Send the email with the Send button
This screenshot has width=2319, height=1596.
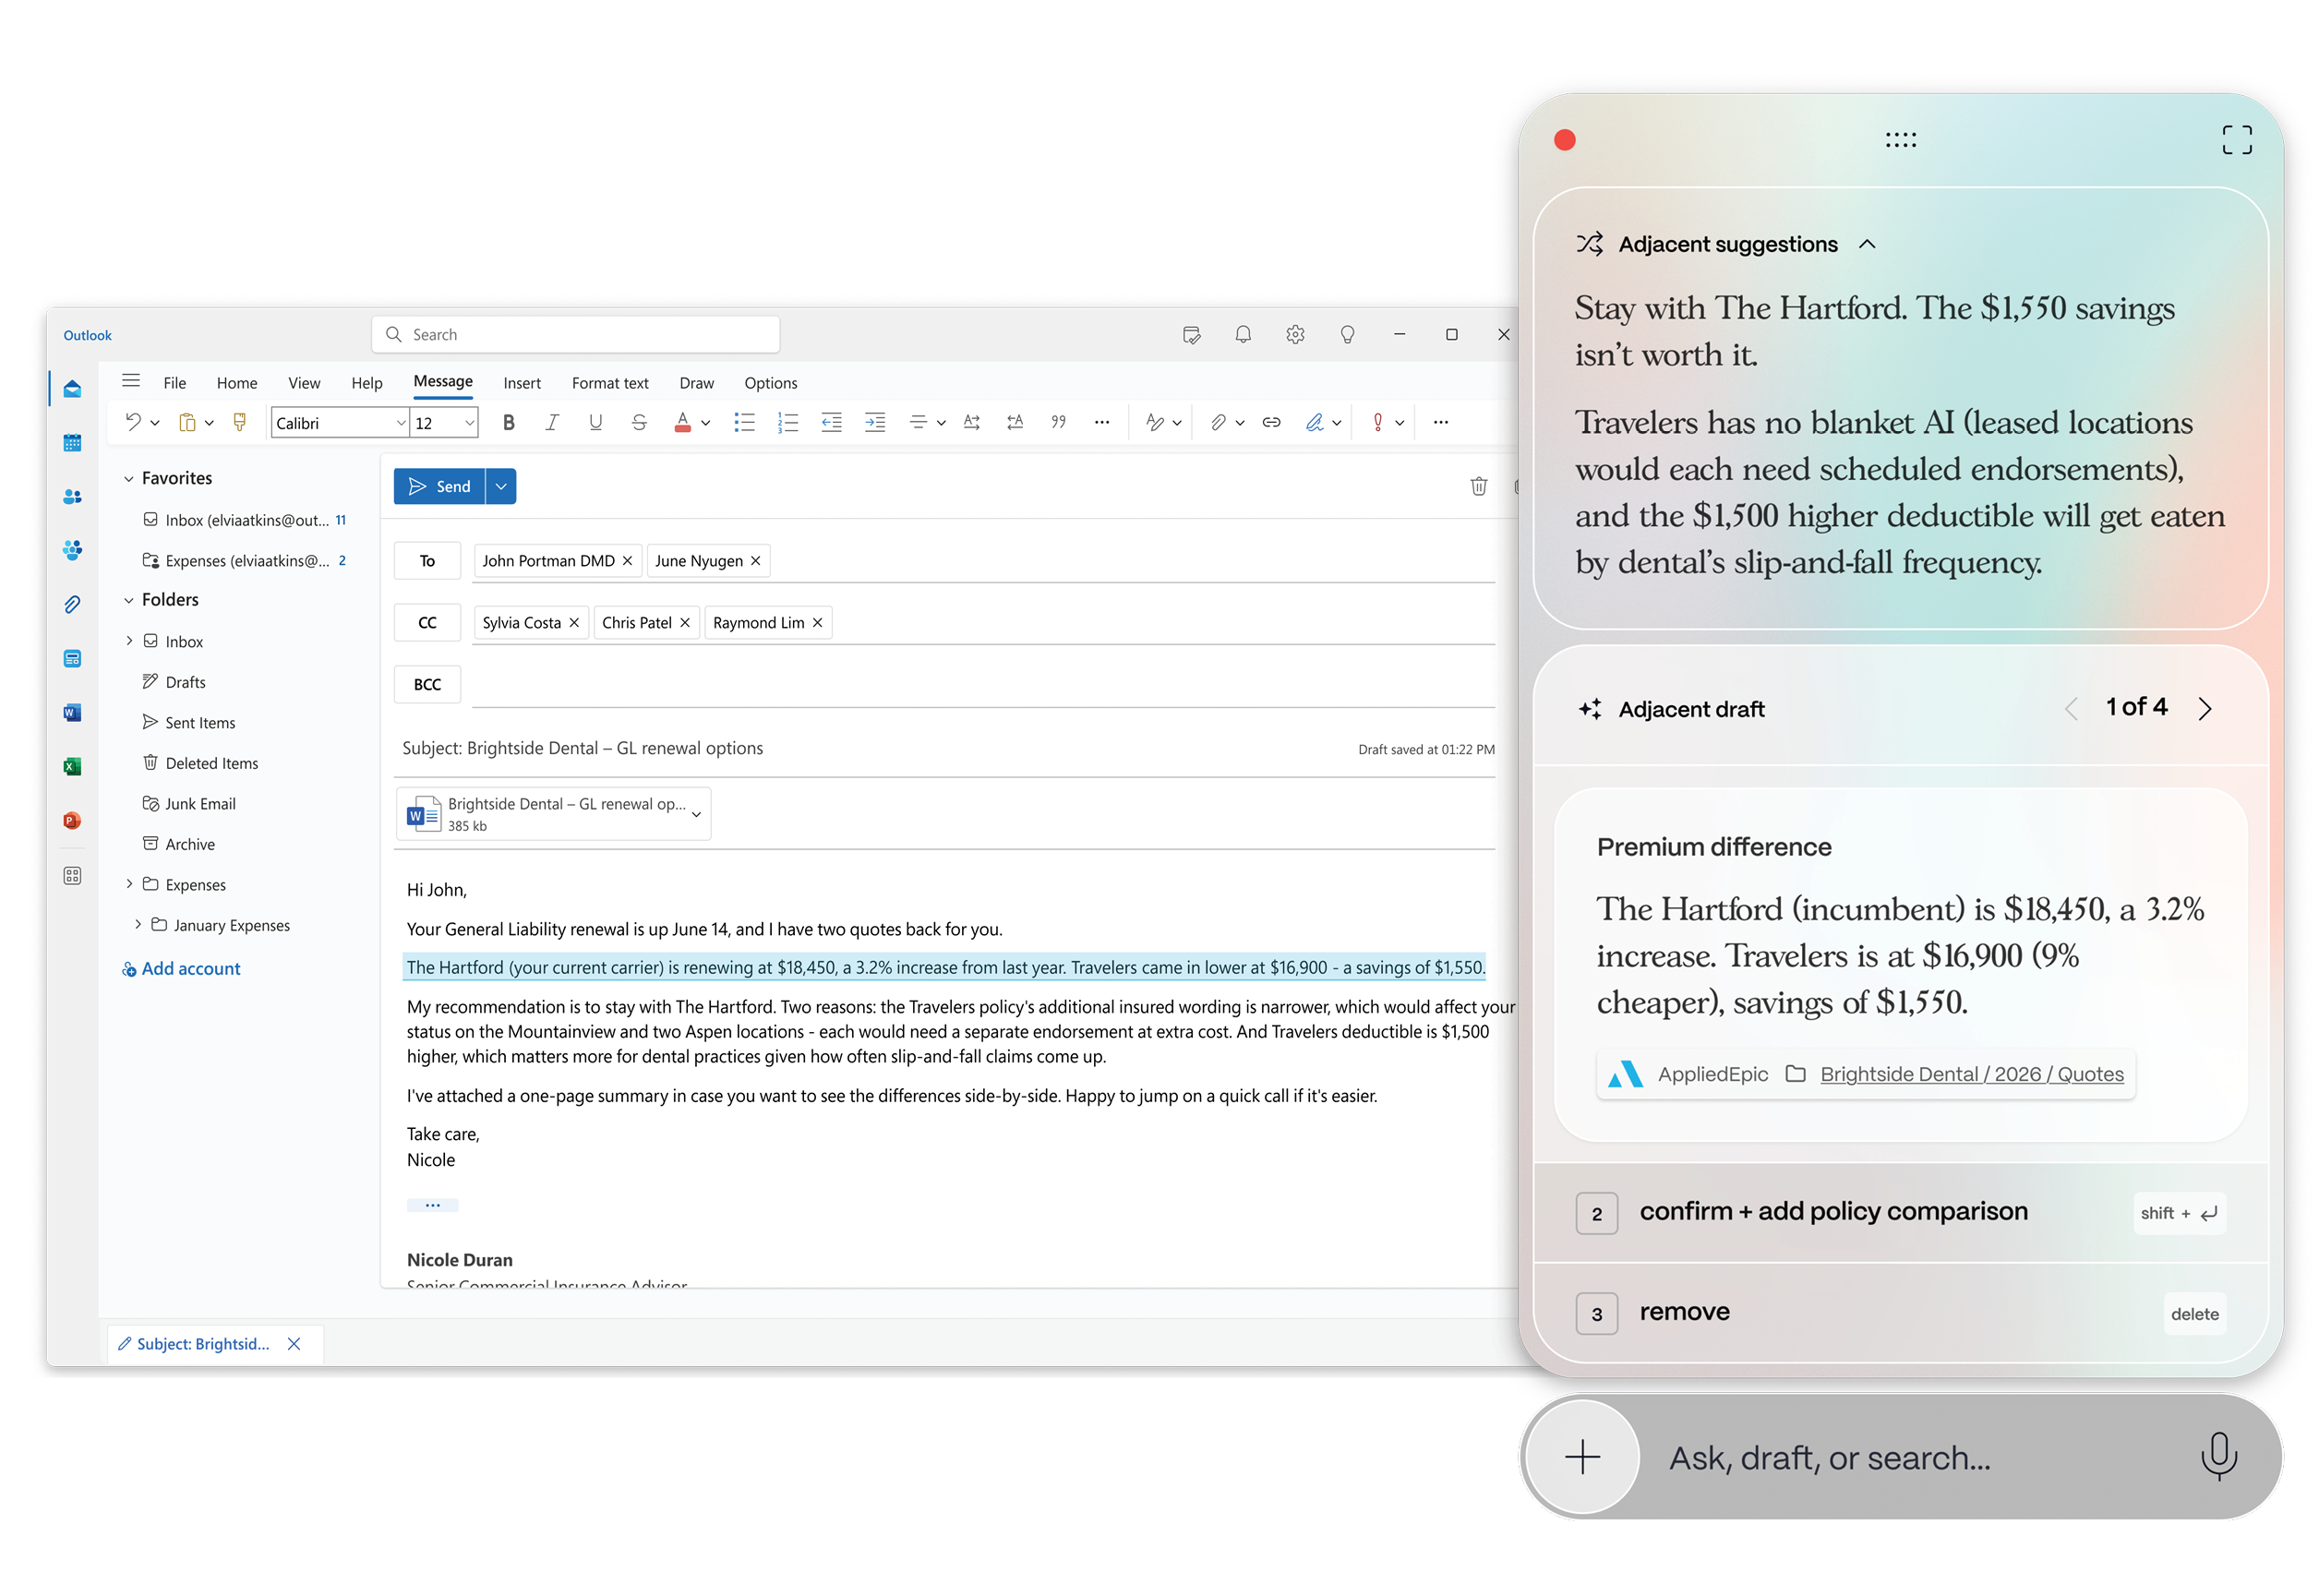coord(439,487)
